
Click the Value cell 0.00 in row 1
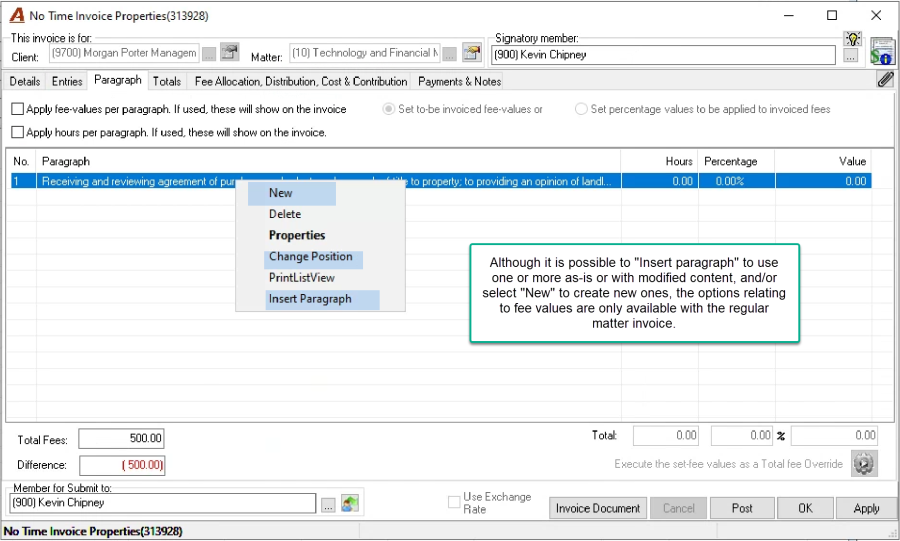823,181
